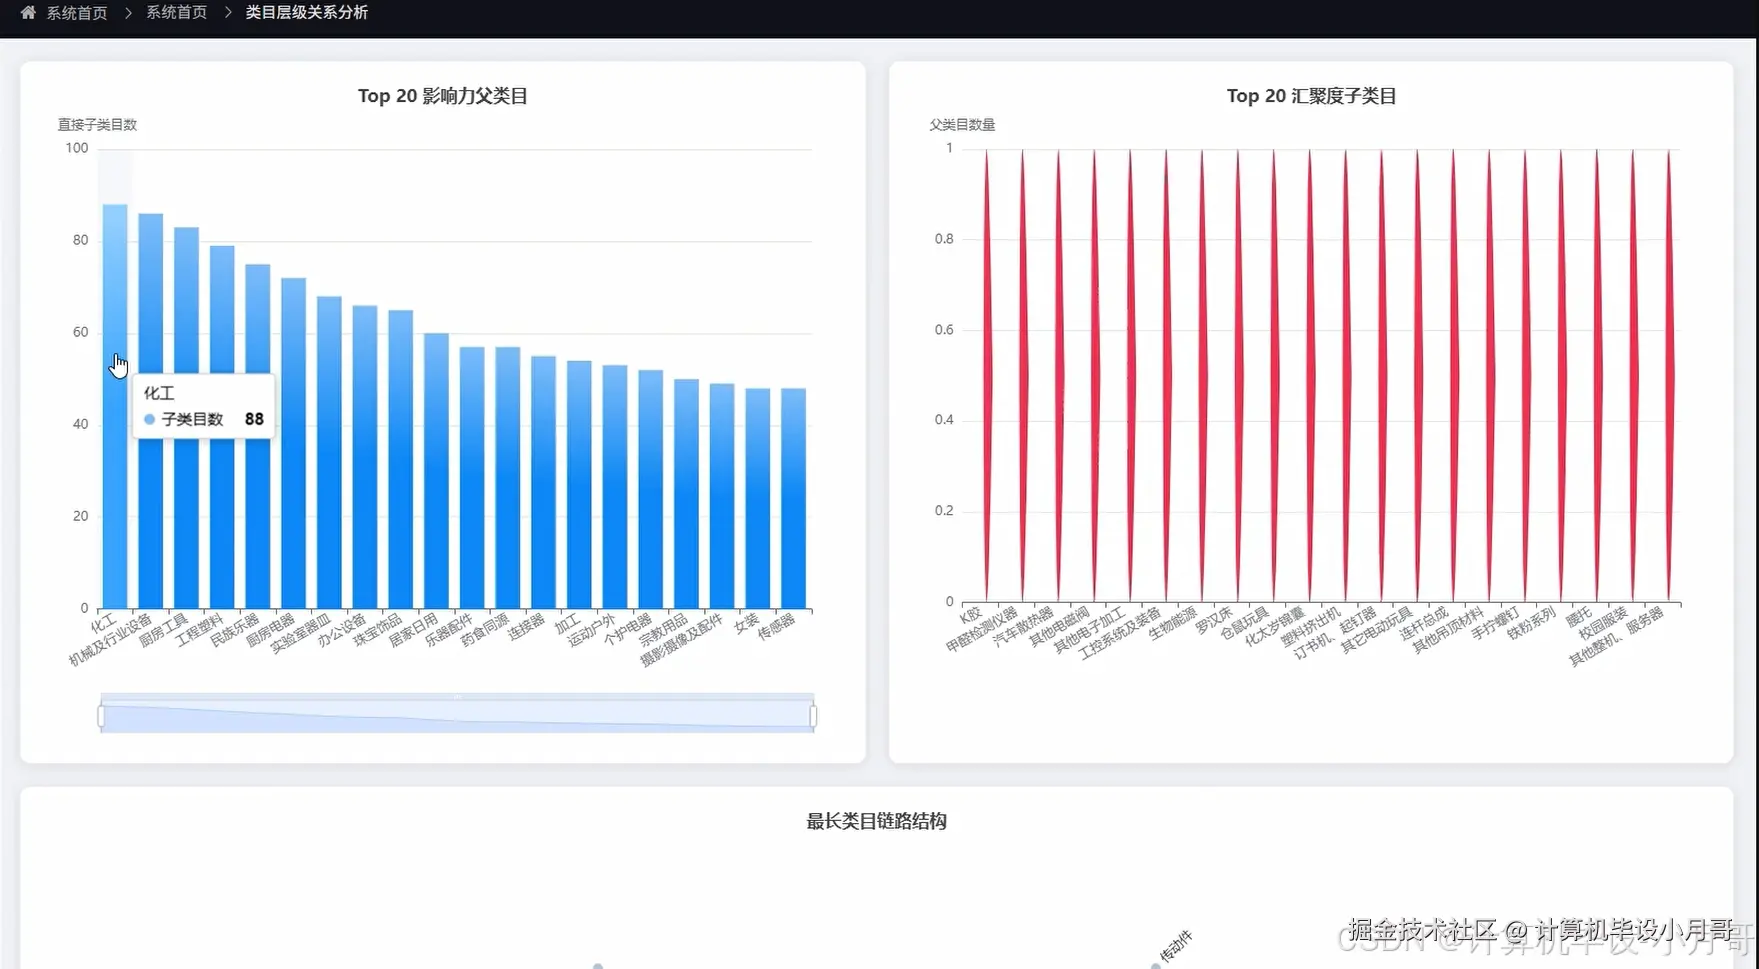Select the 药食同源 bar
The width and height of the screenshot is (1759, 969).
pyautogui.click(x=508, y=478)
